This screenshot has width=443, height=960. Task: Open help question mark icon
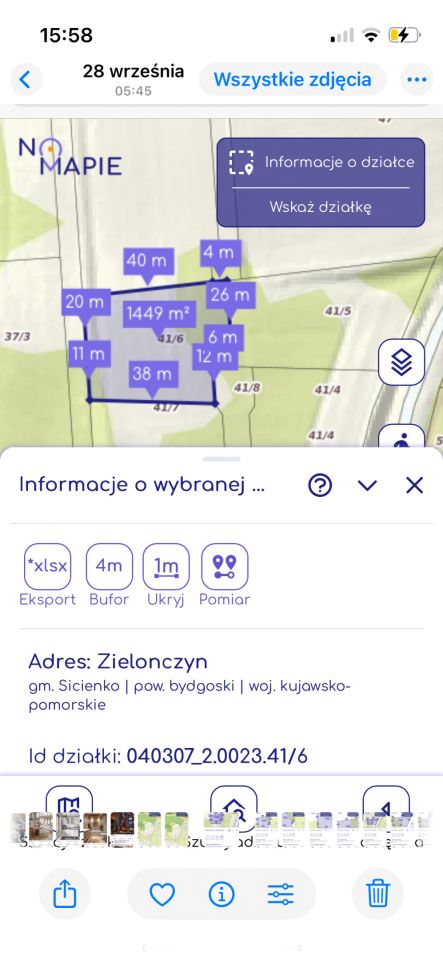pos(320,486)
